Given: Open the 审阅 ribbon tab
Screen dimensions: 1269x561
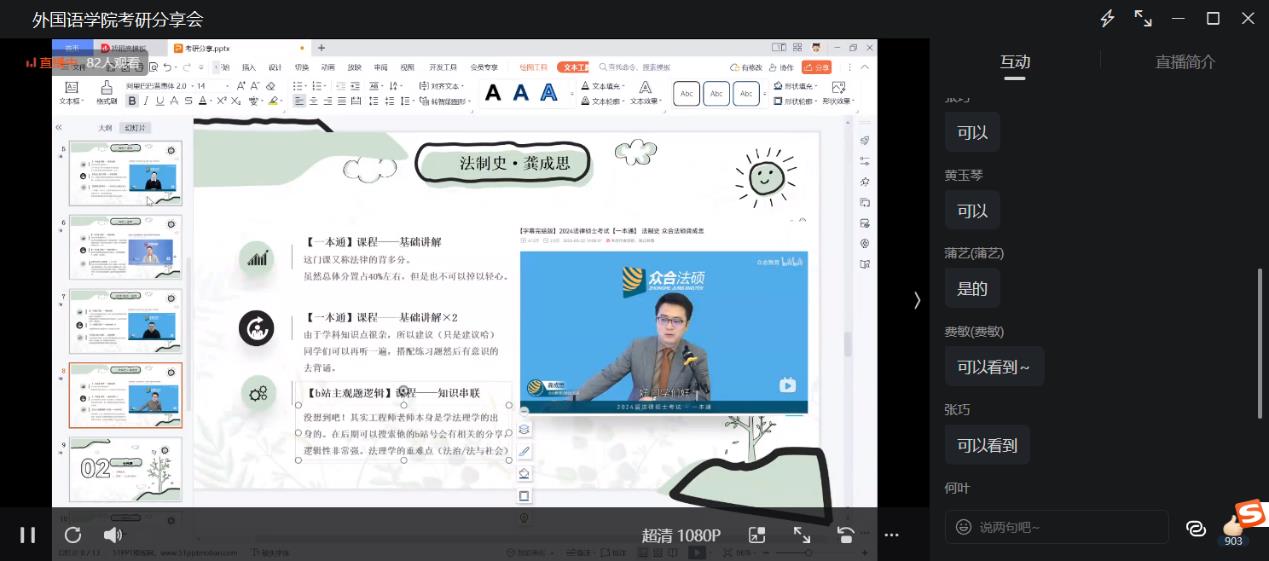Looking at the screenshot, I should click(380, 68).
